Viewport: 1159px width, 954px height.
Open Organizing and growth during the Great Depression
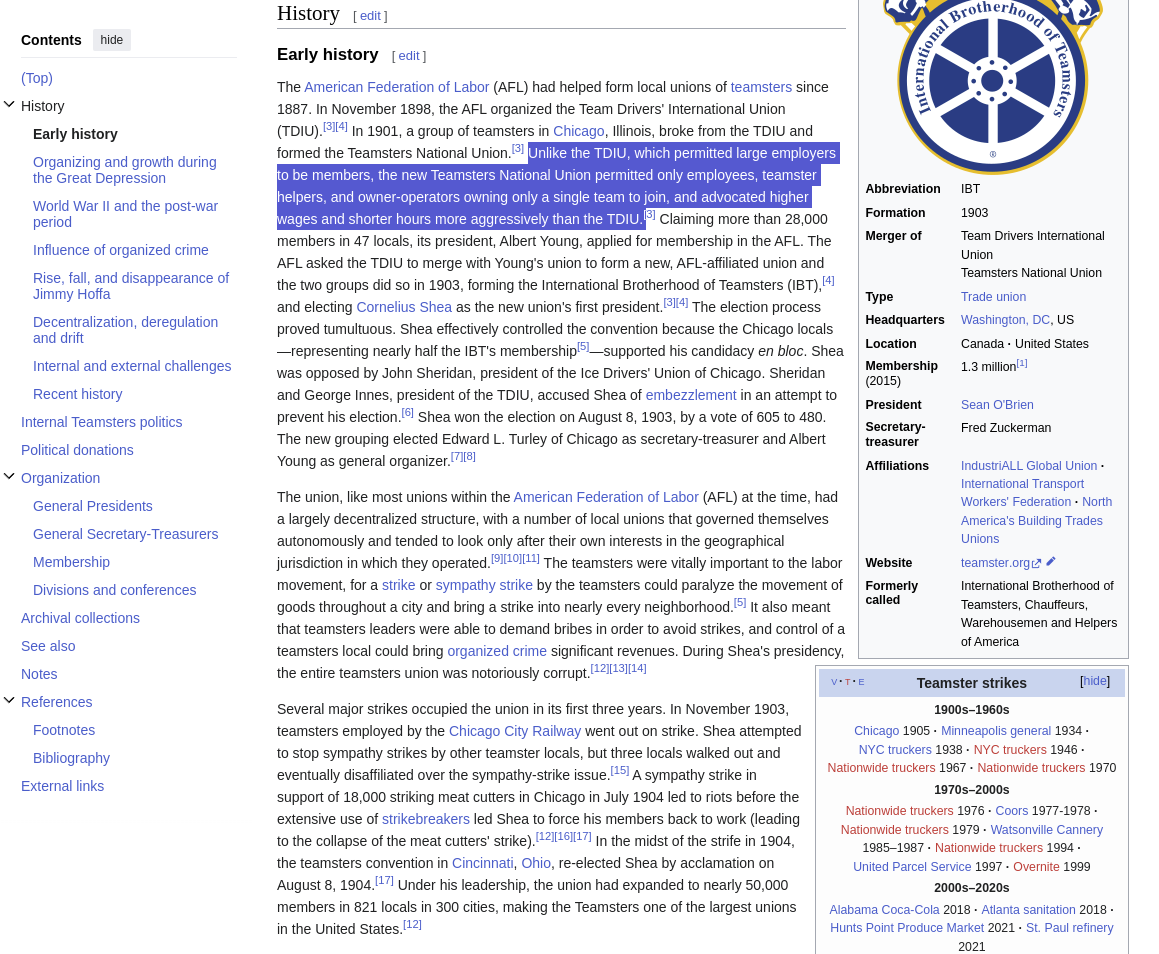125,170
